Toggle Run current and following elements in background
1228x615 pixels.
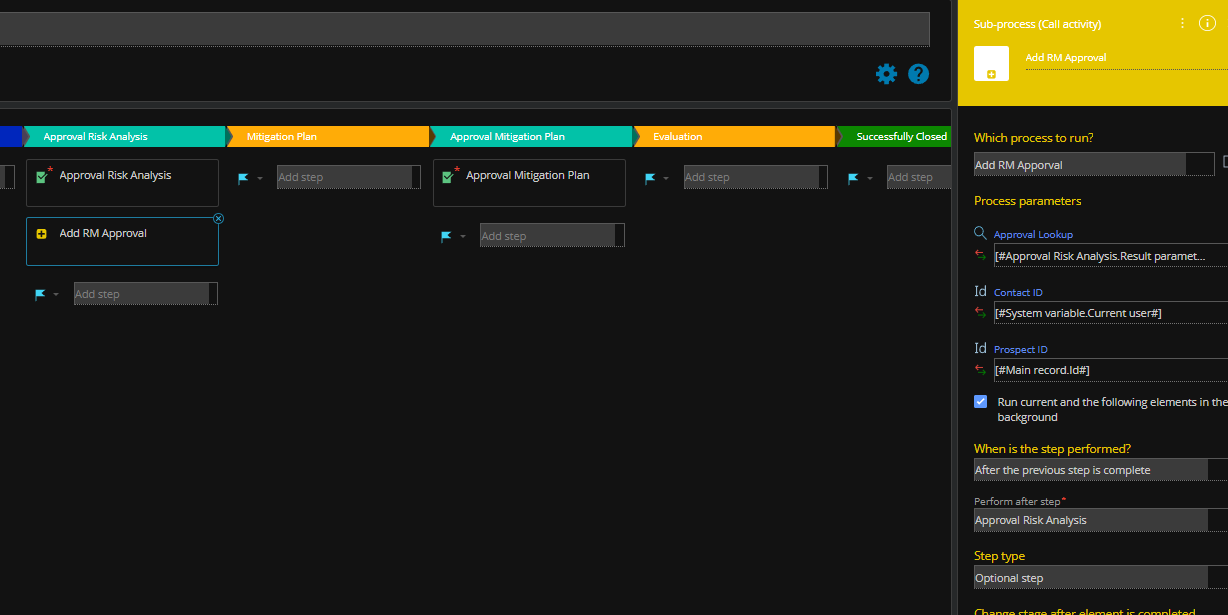click(x=981, y=402)
